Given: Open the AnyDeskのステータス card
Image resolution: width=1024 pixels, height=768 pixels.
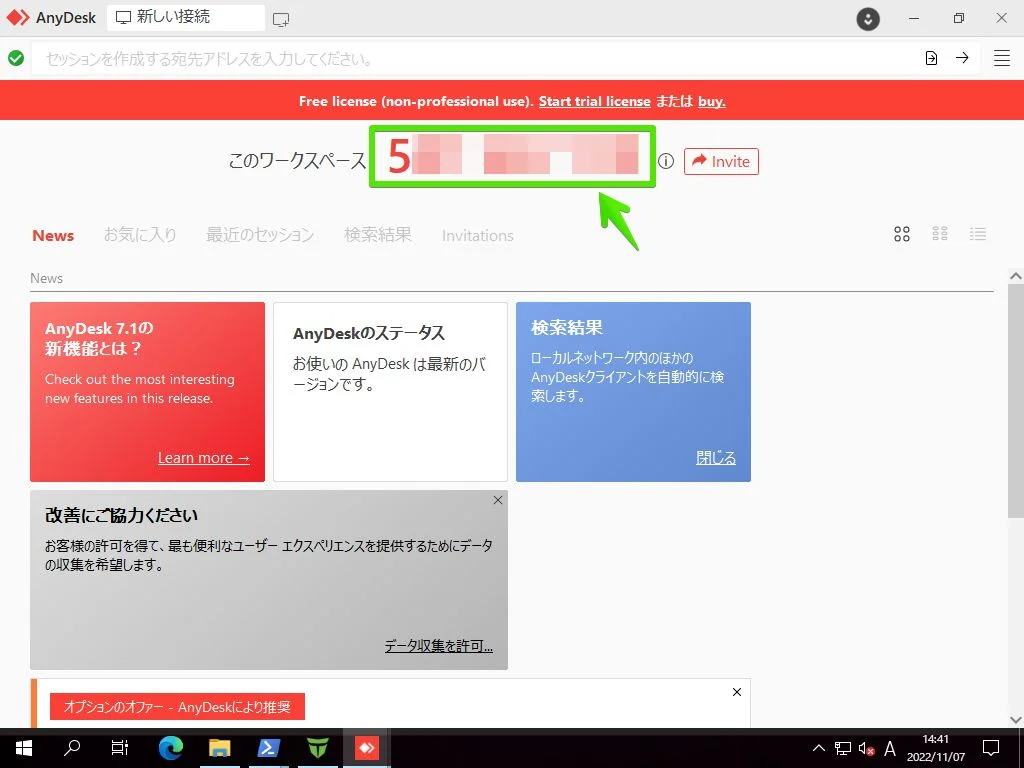Looking at the screenshot, I should tap(390, 392).
